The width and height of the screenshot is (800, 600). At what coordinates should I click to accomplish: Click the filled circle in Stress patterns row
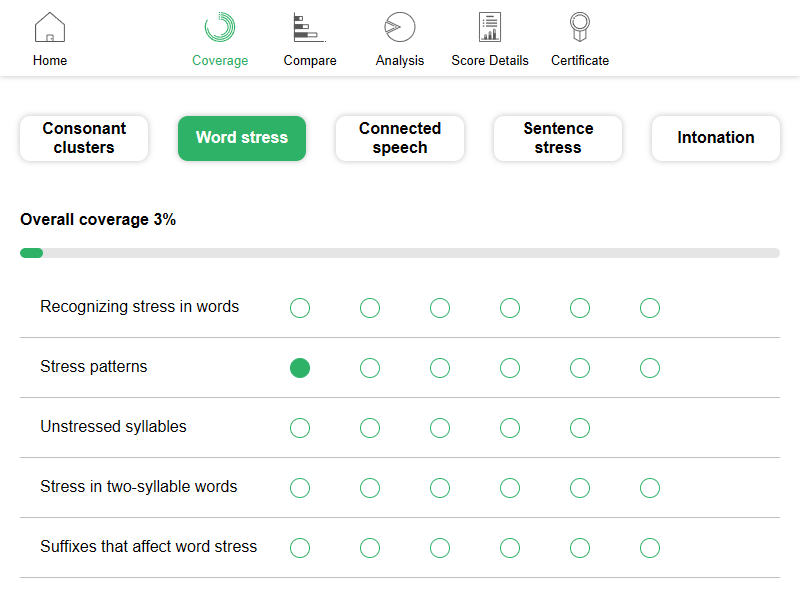pyautogui.click(x=300, y=368)
